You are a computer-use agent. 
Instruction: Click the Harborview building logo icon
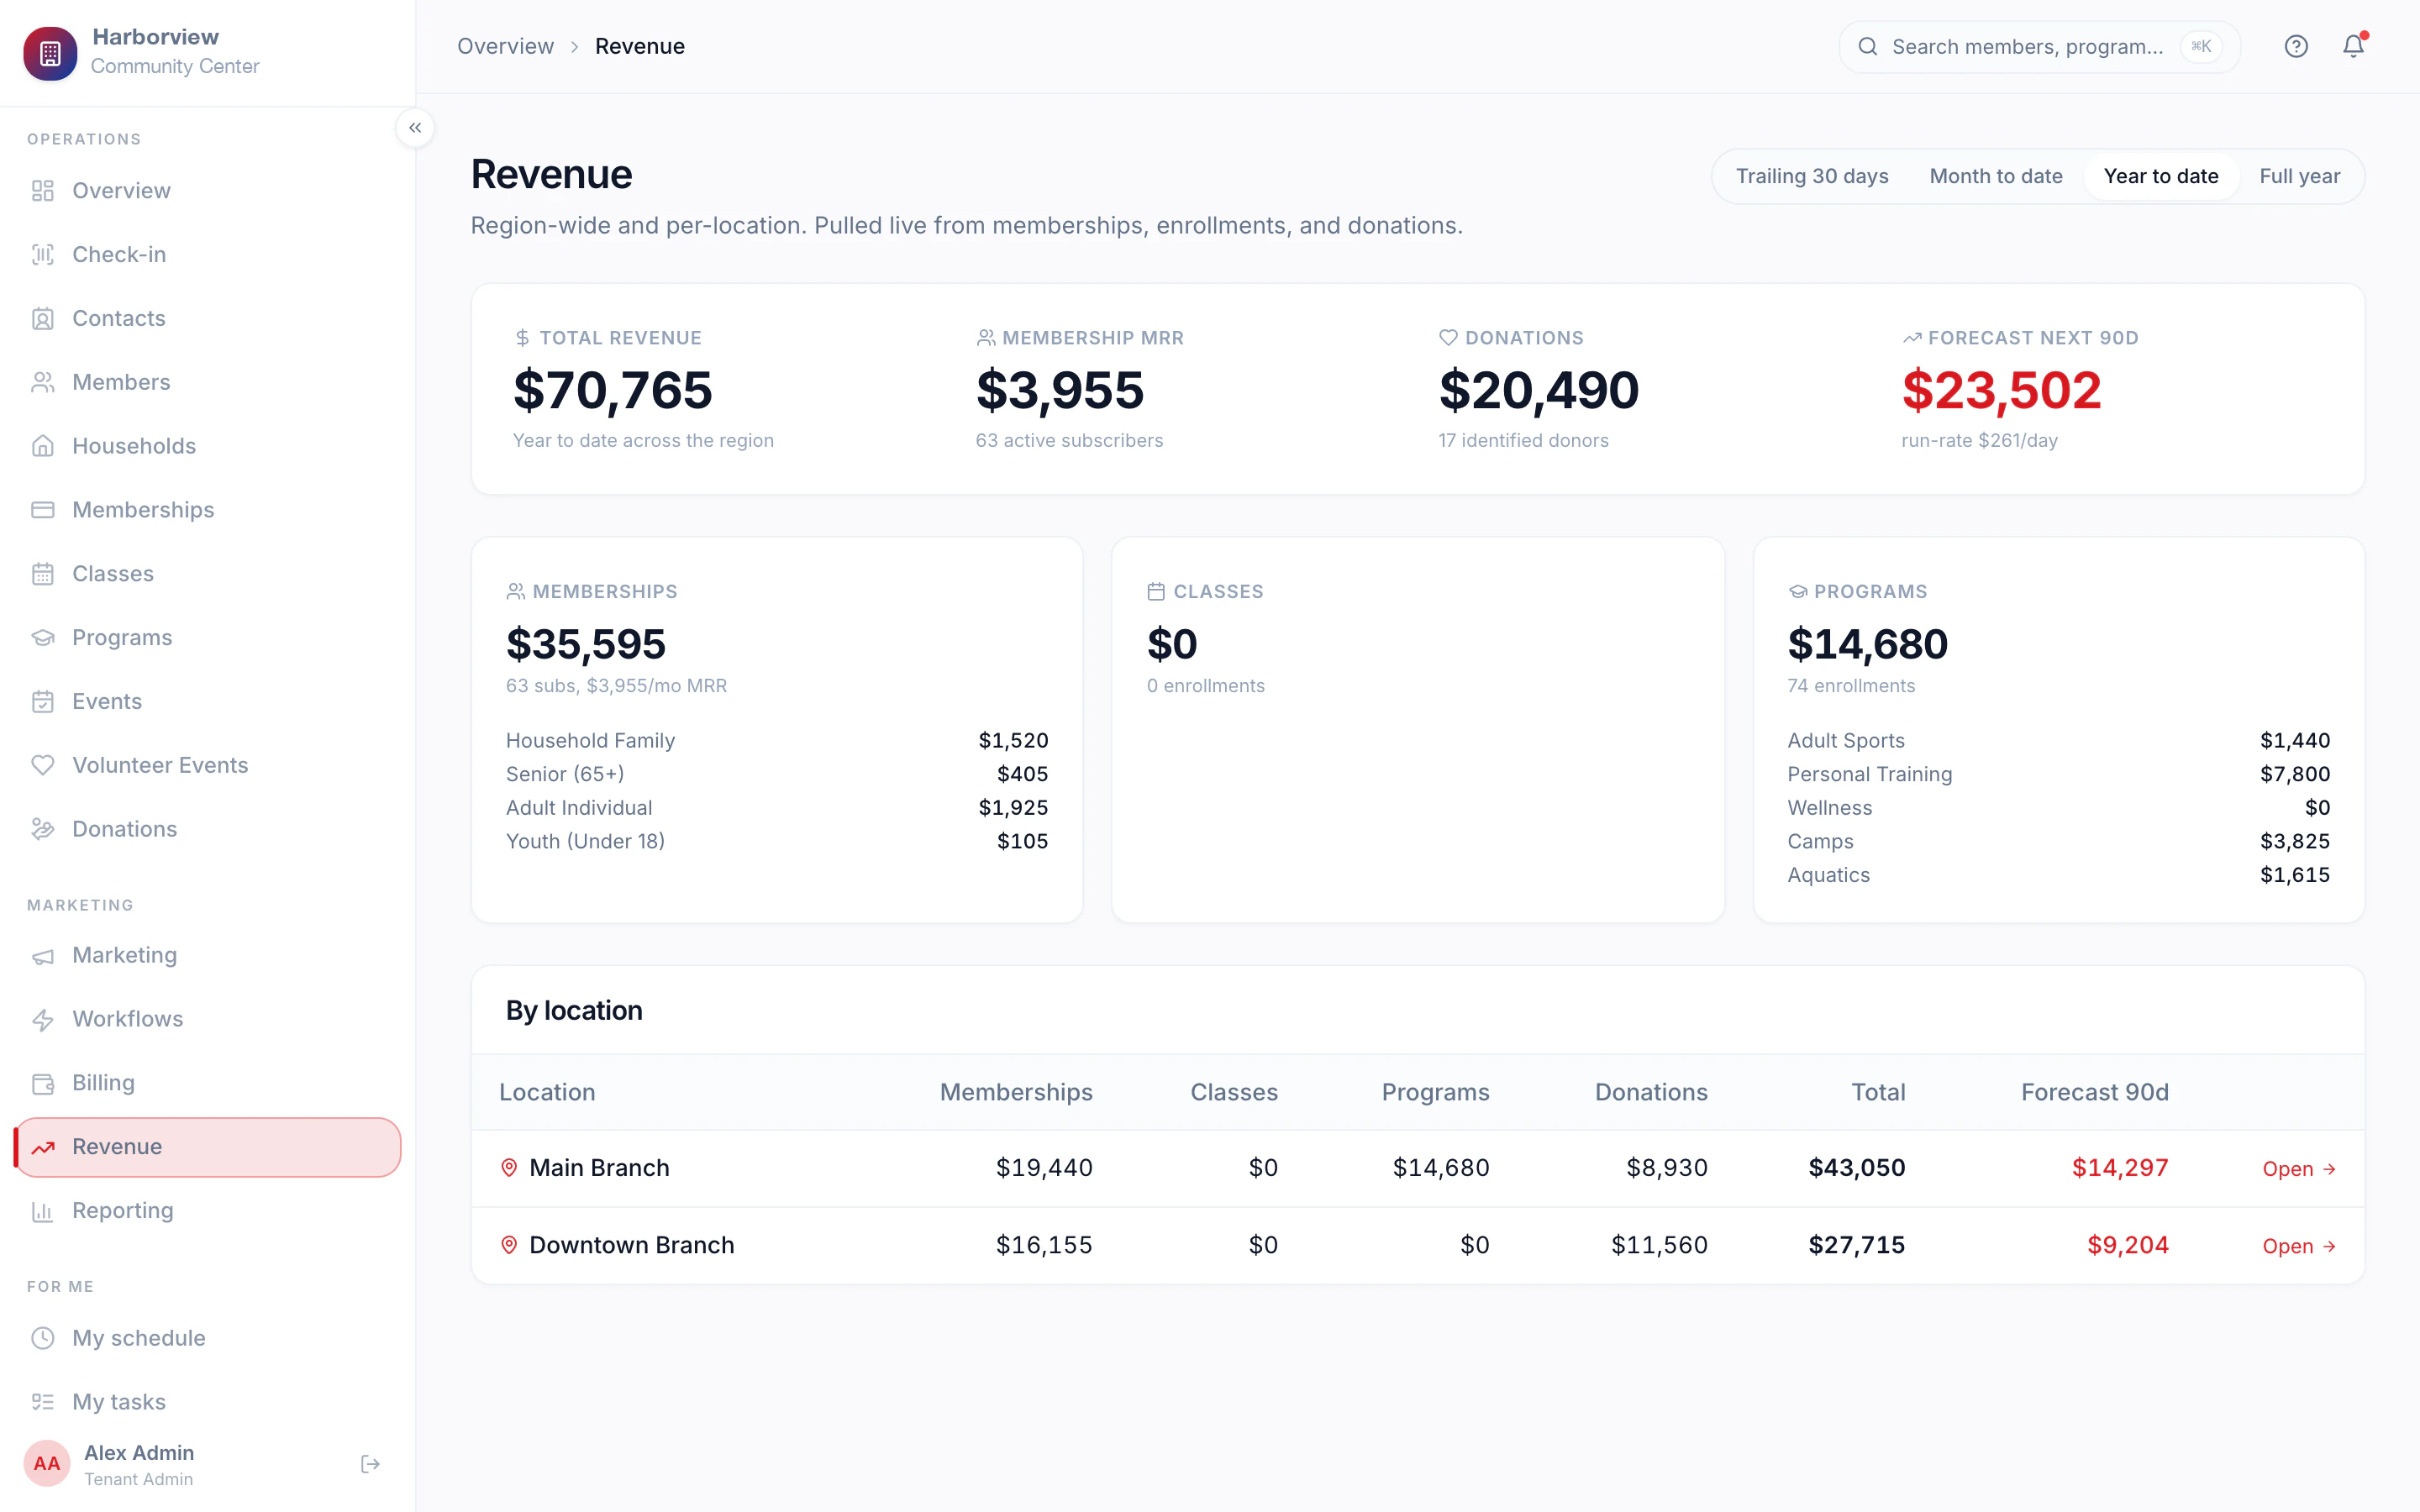click(50, 52)
